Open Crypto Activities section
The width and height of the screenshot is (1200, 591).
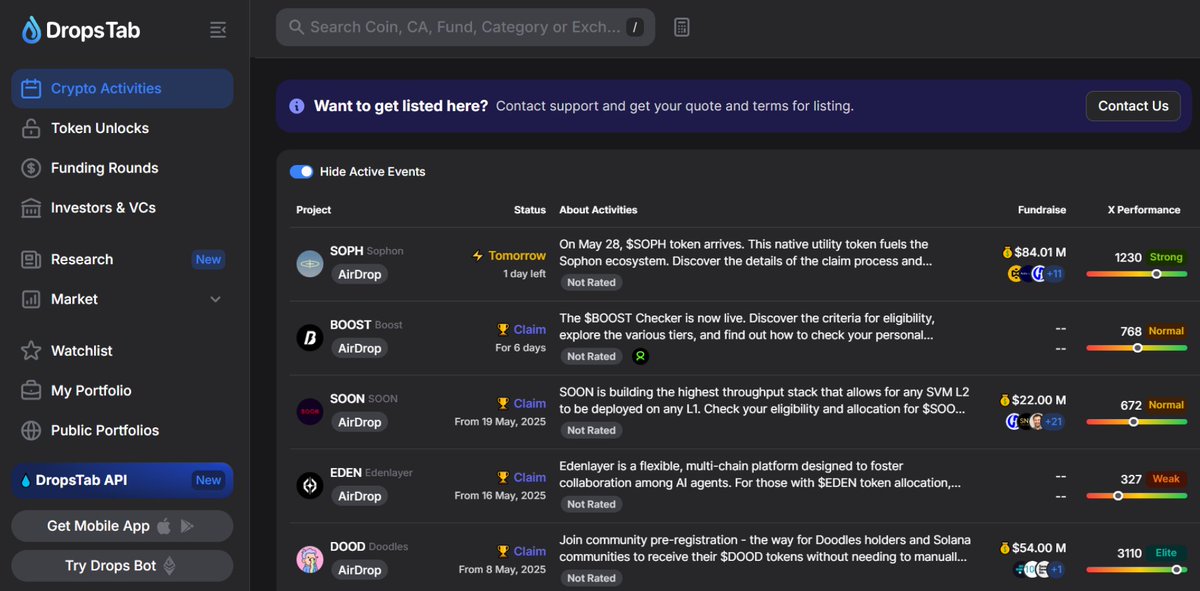[122, 88]
